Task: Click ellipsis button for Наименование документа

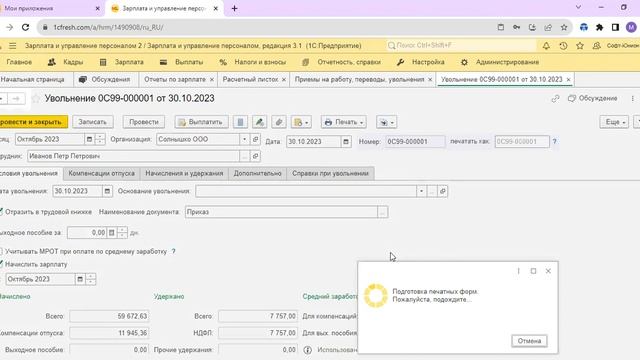Action: pos(382,212)
